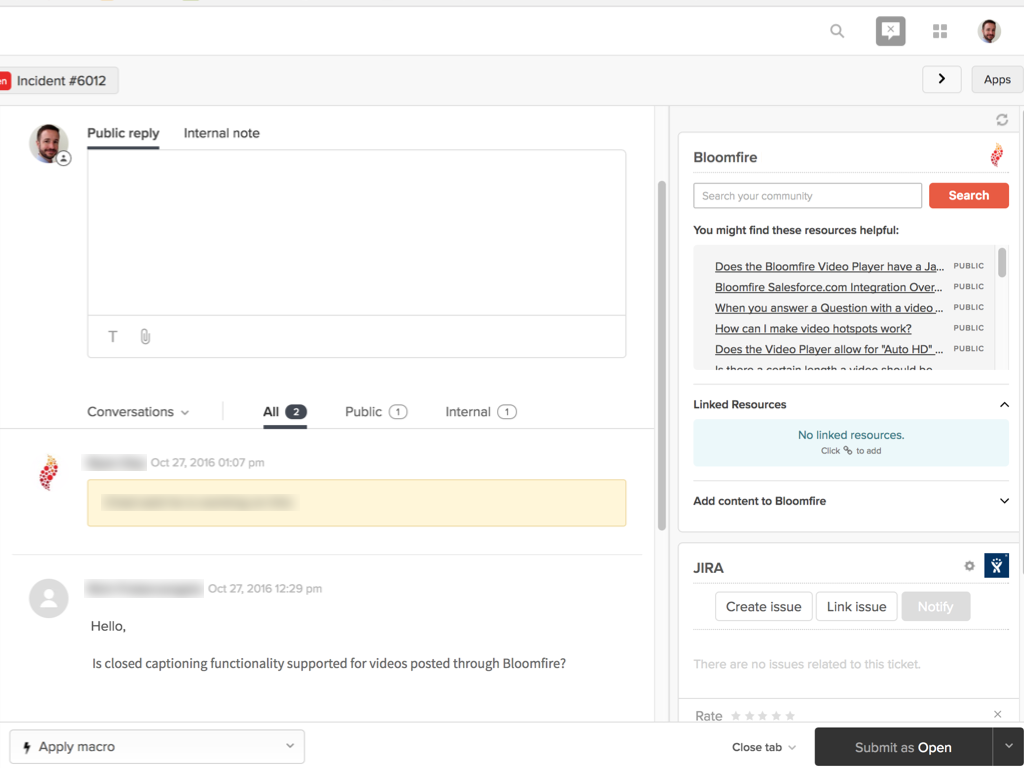
Task: Click the link icon in Linked Resources hint
Action: pos(848,451)
